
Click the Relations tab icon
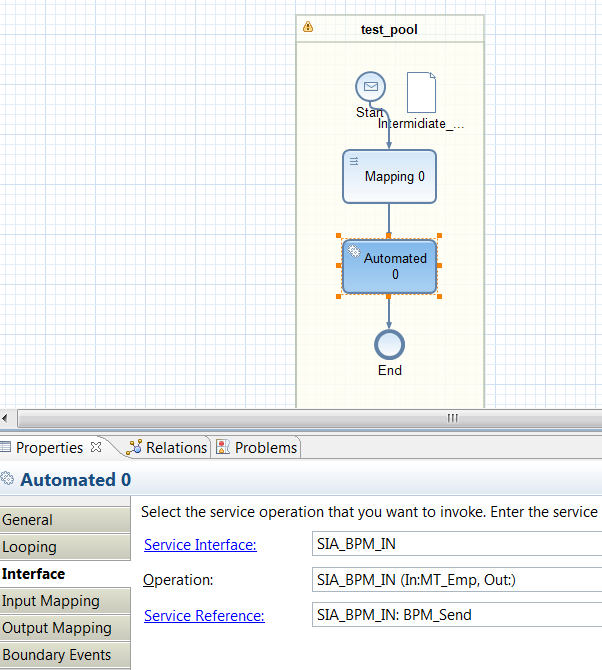(134, 447)
